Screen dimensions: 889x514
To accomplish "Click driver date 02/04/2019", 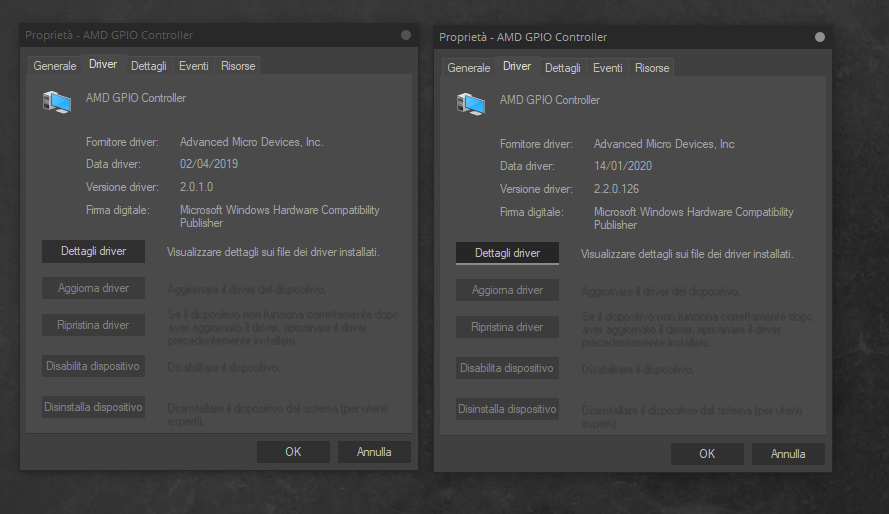I will 209,164.
